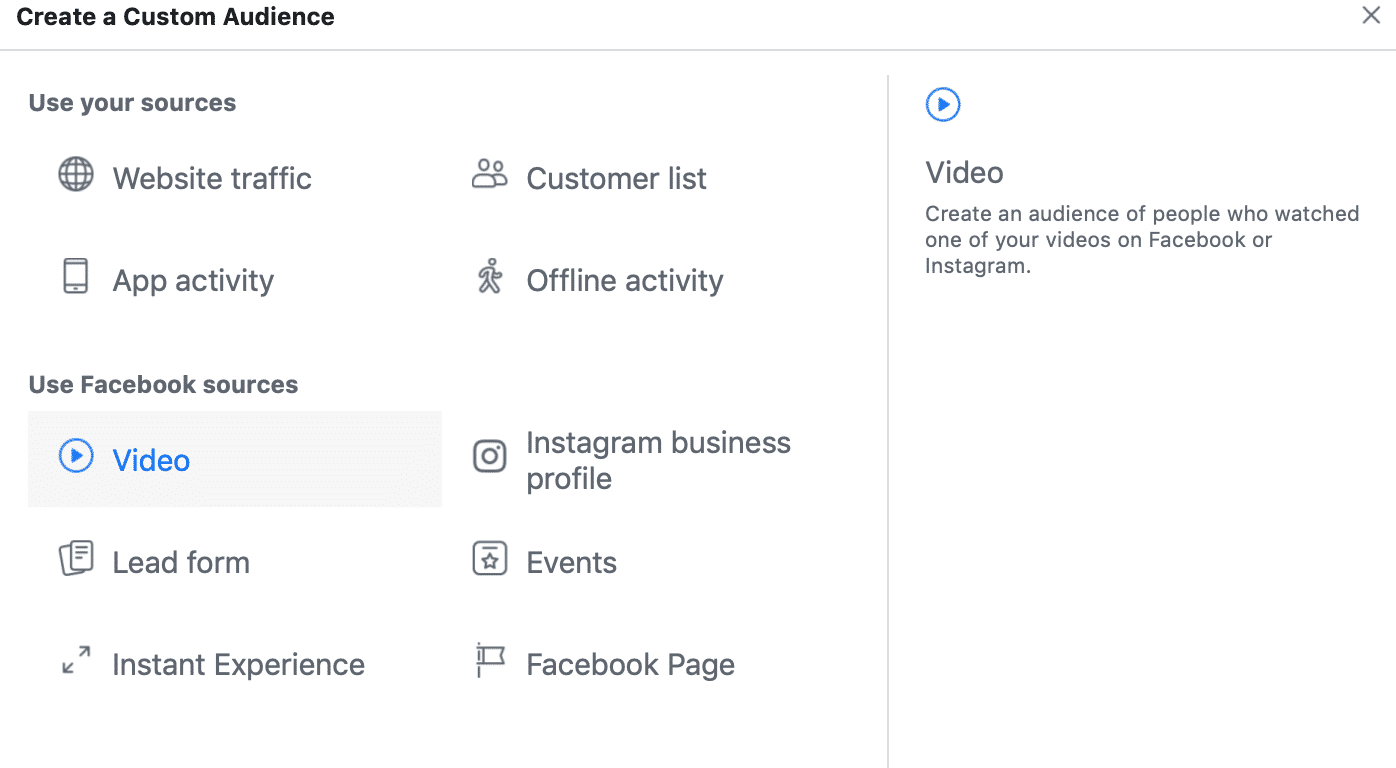
Task: Choose Customer list as an audience source
Action: pyautogui.click(x=616, y=178)
